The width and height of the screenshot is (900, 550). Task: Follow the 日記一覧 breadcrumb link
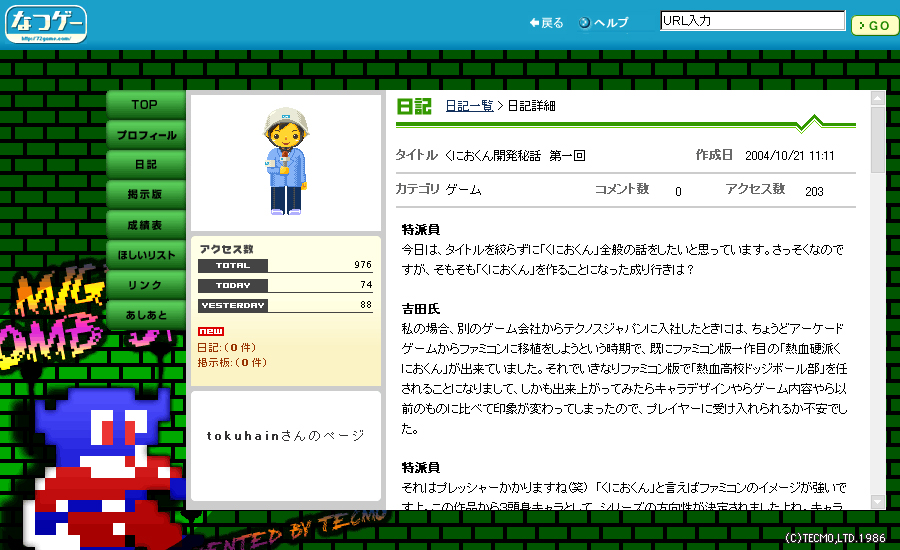pyautogui.click(x=469, y=106)
